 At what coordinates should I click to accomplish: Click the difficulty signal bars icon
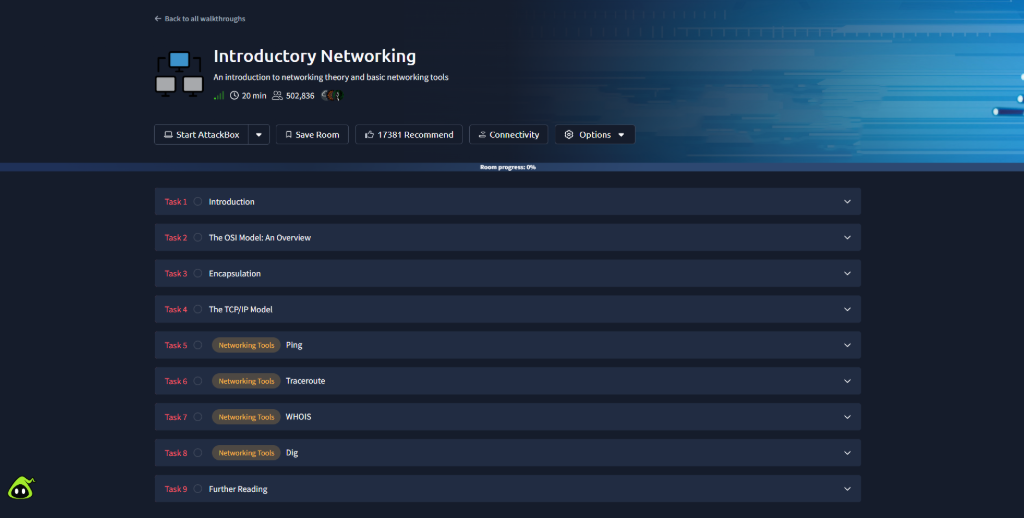[219, 95]
